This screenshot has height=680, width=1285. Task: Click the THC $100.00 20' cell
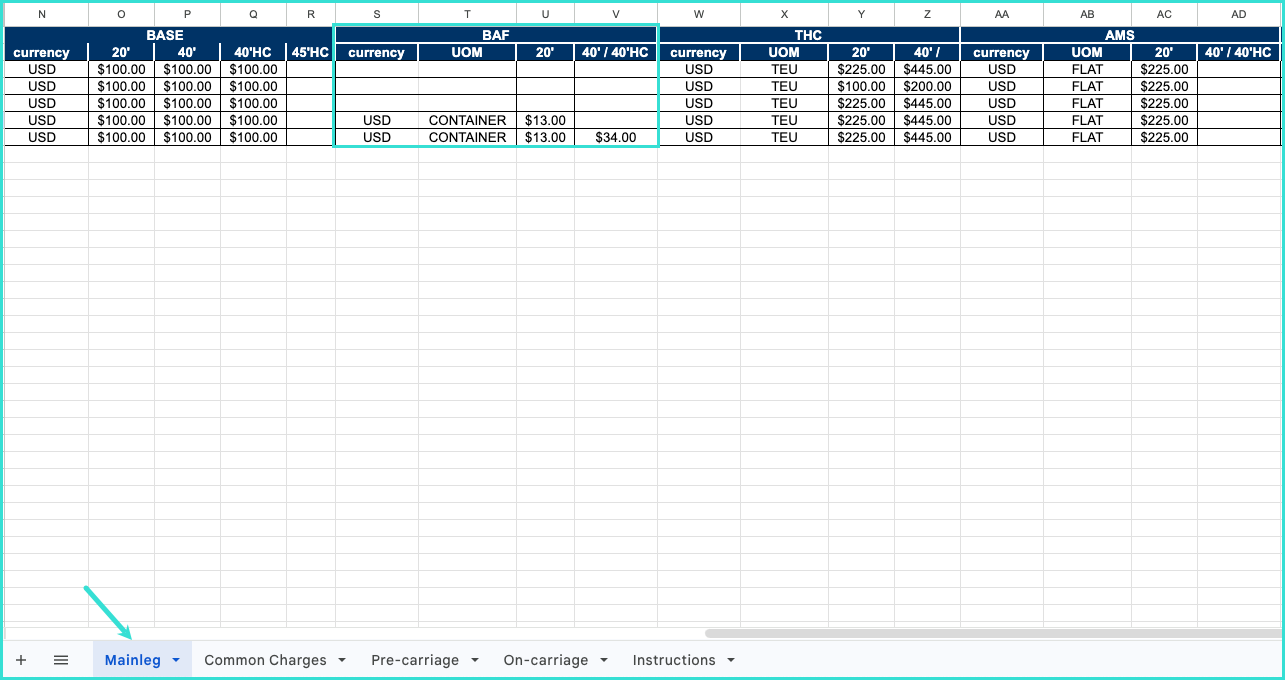point(861,86)
